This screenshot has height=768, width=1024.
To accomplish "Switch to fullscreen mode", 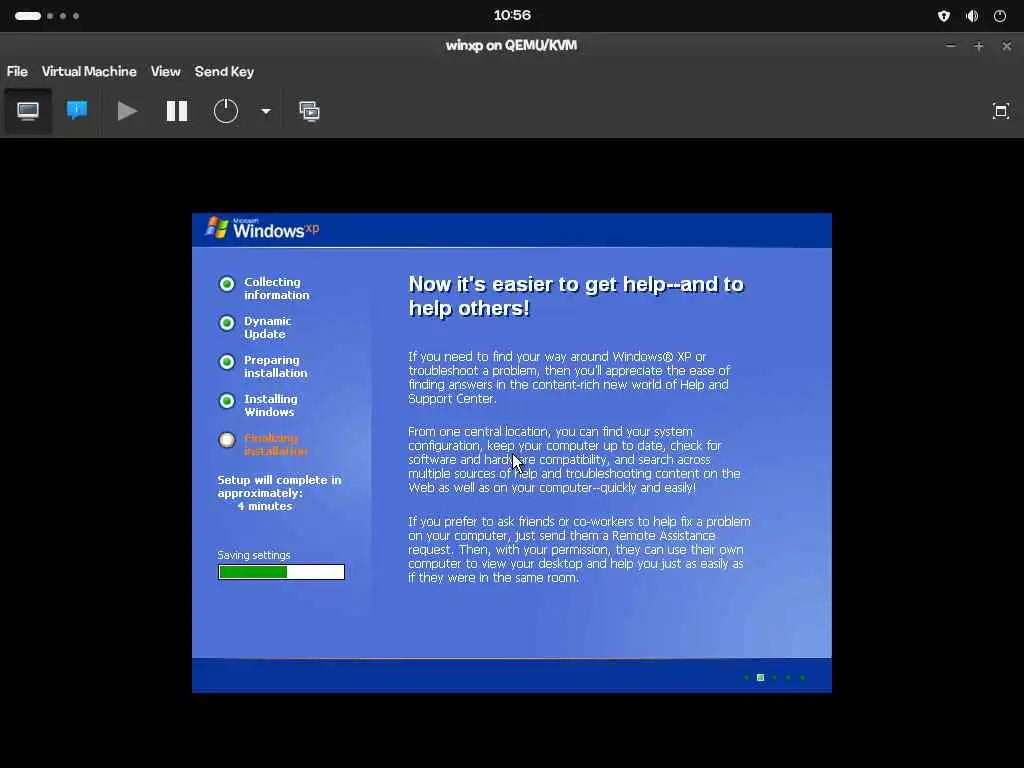I will (x=1000, y=111).
